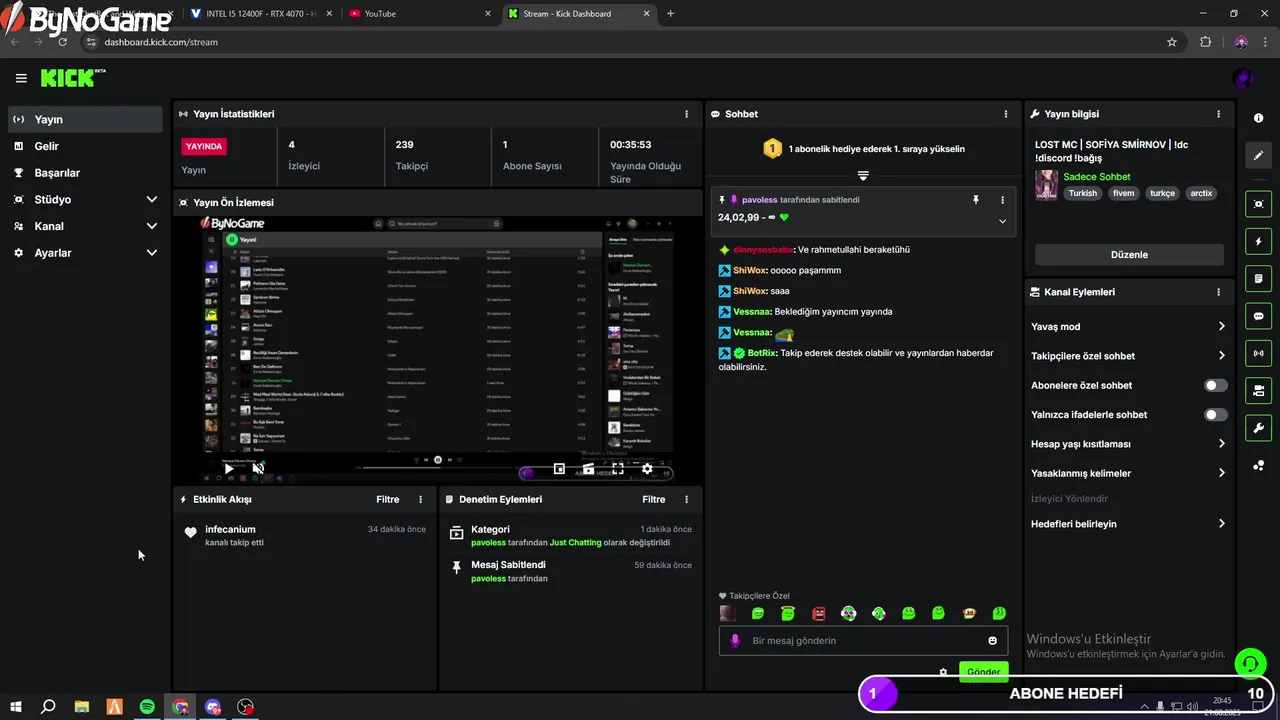This screenshot has height=720, width=1280.
Task: Toggle the chat bubble panel icon in the right sidebar
Action: click(x=1258, y=316)
